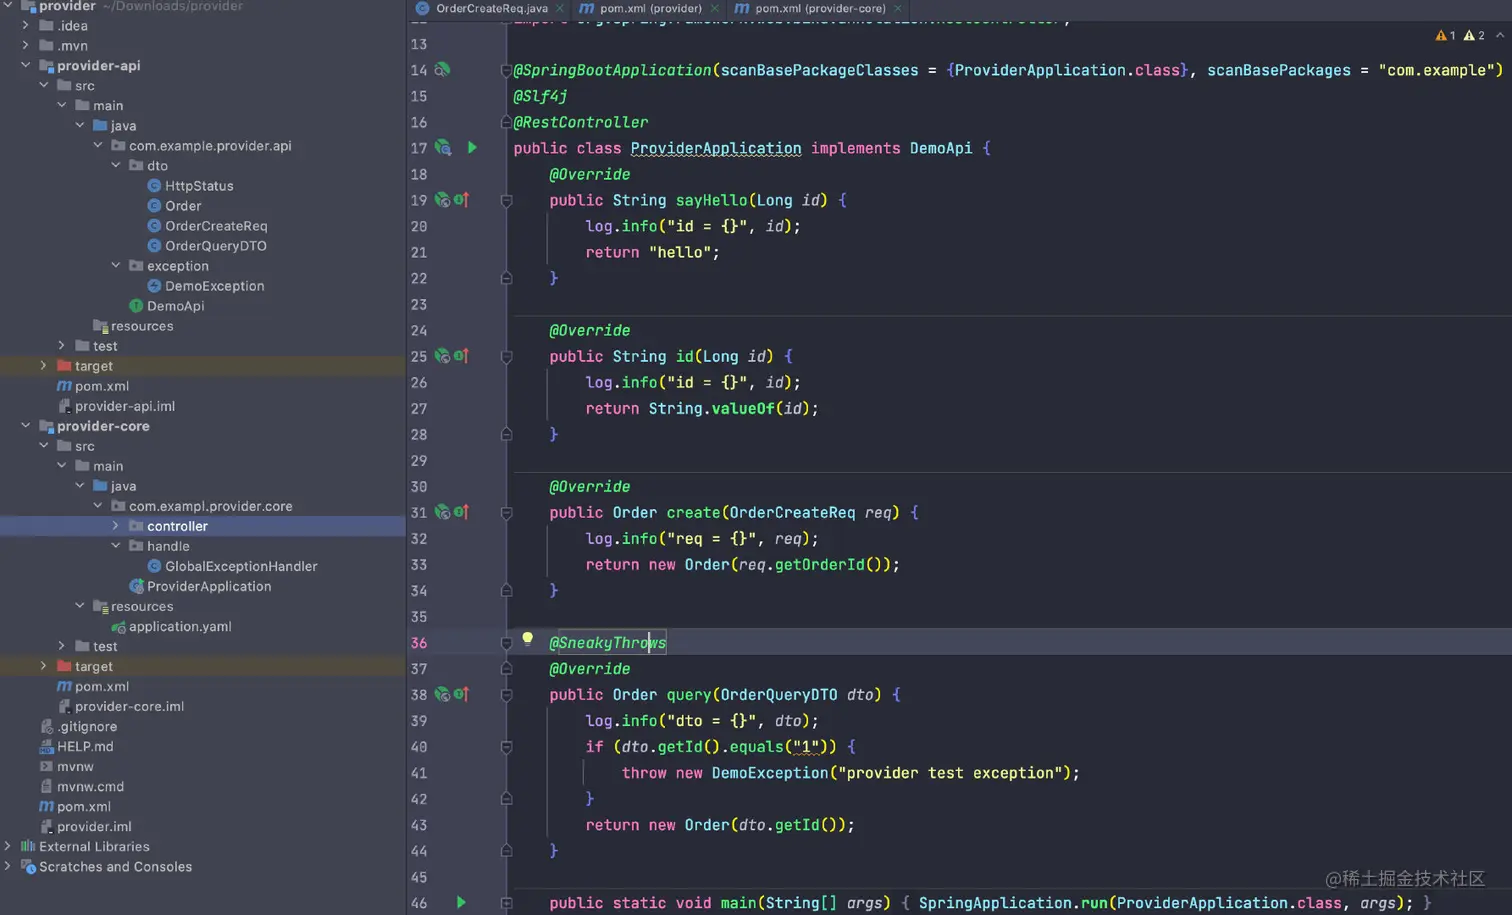Screen dimensions: 1512x915
Task: Run ProviderApplication via gutter arrow line 17
Action: coord(472,148)
